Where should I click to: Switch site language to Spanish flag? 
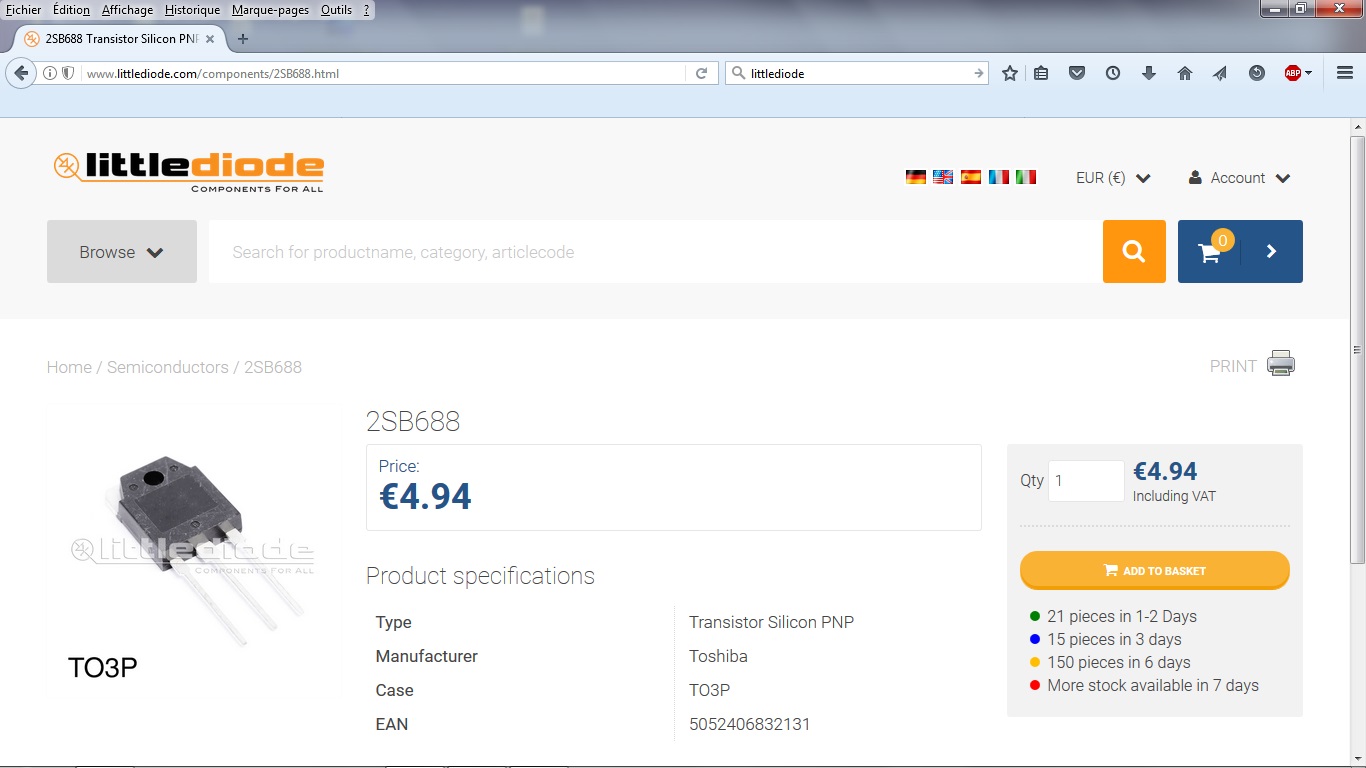click(x=971, y=177)
